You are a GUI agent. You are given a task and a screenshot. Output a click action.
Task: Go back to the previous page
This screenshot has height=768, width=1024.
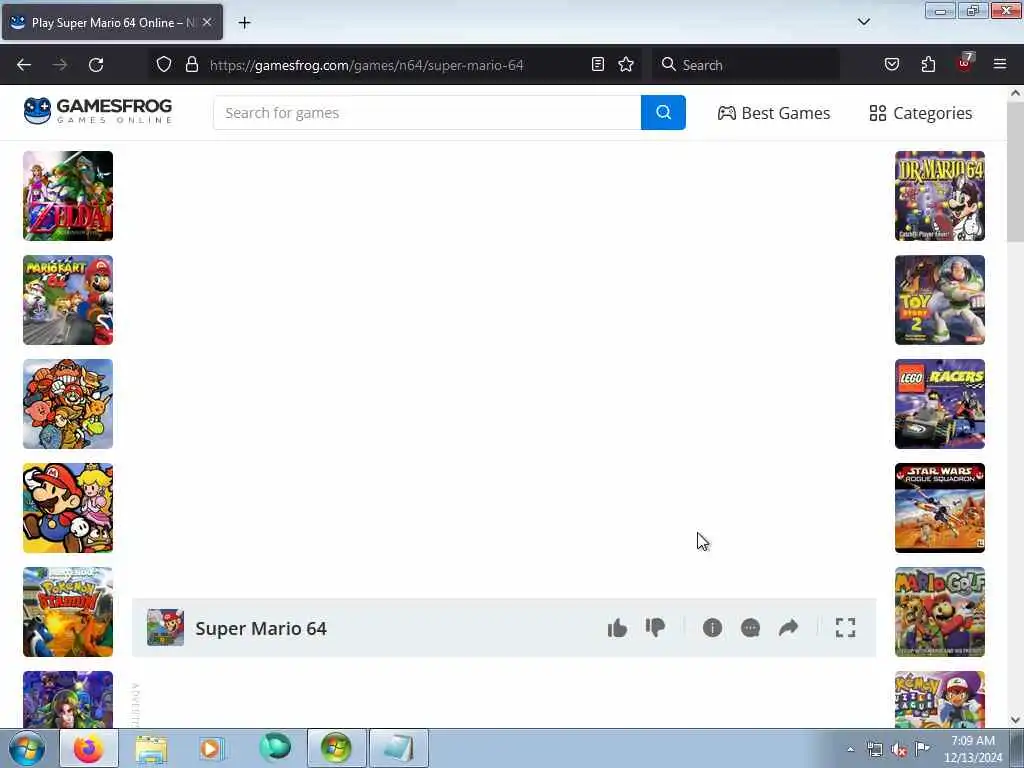pyautogui.click(x=24, y=65)
